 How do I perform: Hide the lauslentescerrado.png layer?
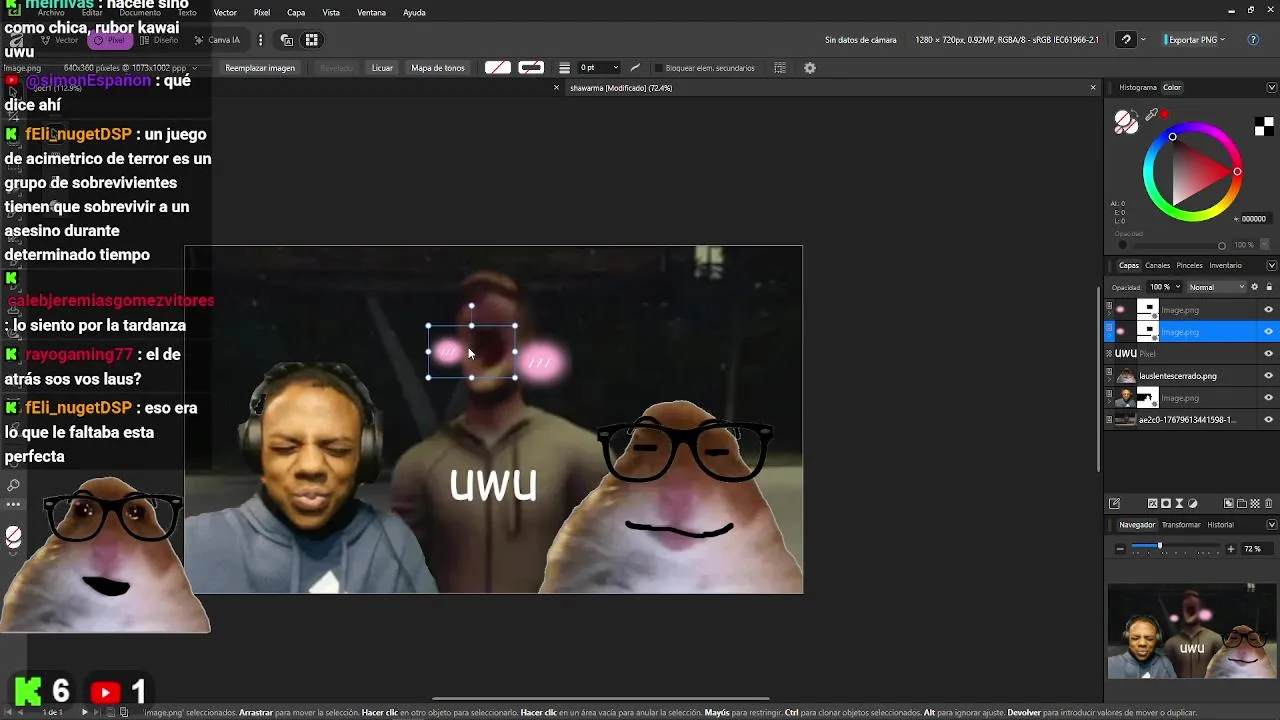point(1268,376)
